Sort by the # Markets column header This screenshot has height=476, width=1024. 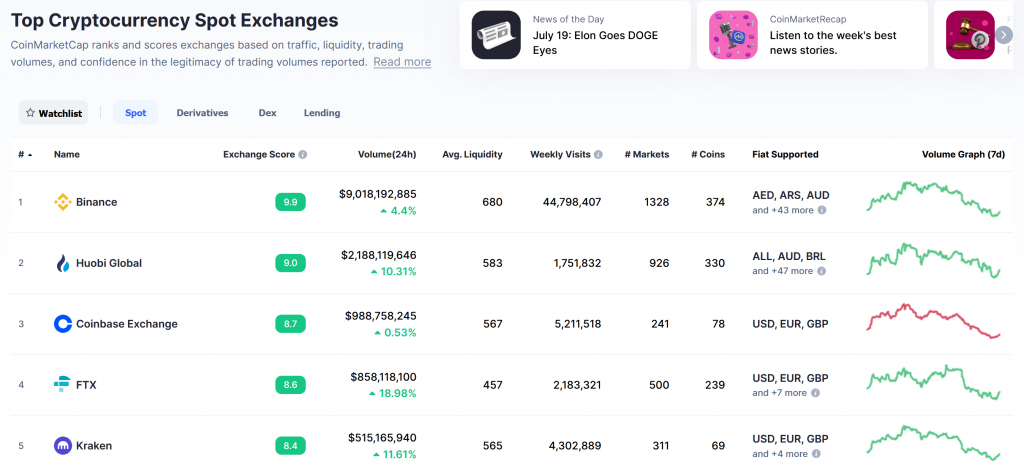click(x=647, y=155)
